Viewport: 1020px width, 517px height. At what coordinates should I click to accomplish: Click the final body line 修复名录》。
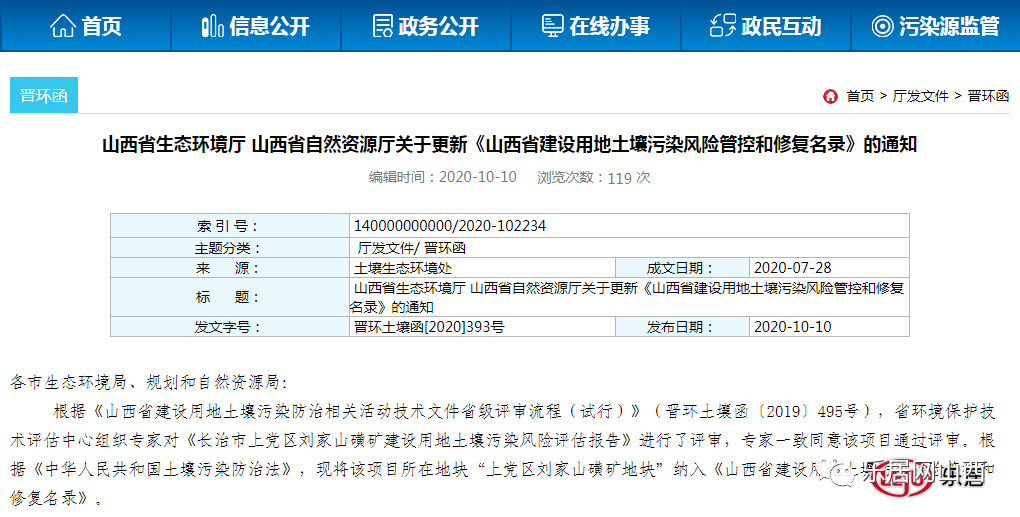click(x=57, y=498)
